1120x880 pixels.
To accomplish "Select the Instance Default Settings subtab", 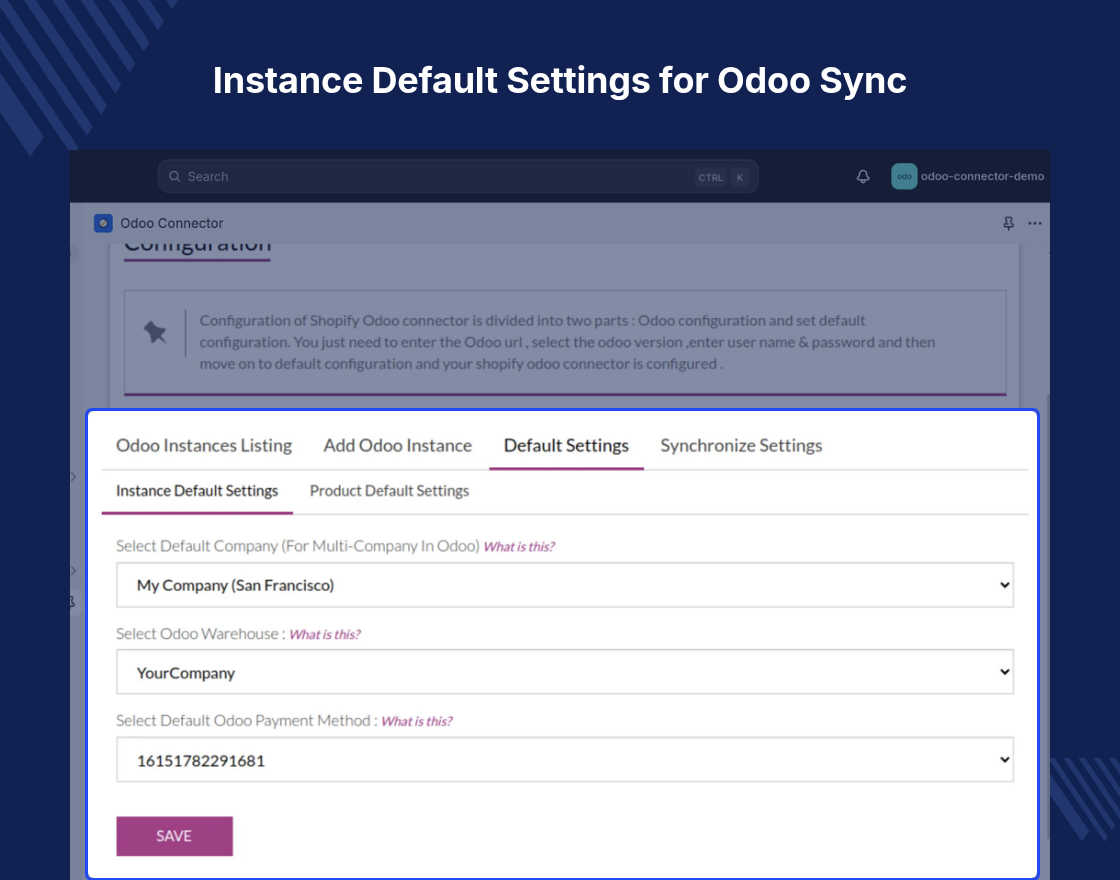I will pyautogui.click(x=197, y=491).
